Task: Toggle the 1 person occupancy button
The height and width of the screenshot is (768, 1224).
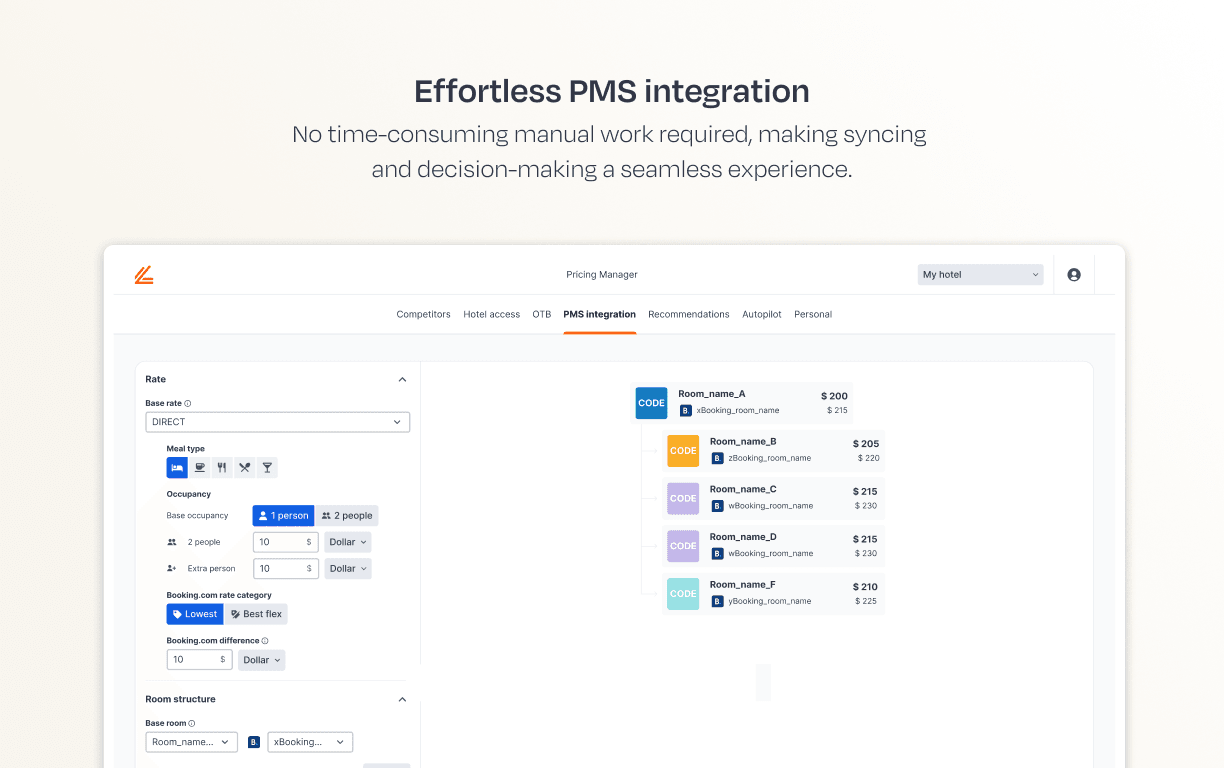Action: (283, 515)
